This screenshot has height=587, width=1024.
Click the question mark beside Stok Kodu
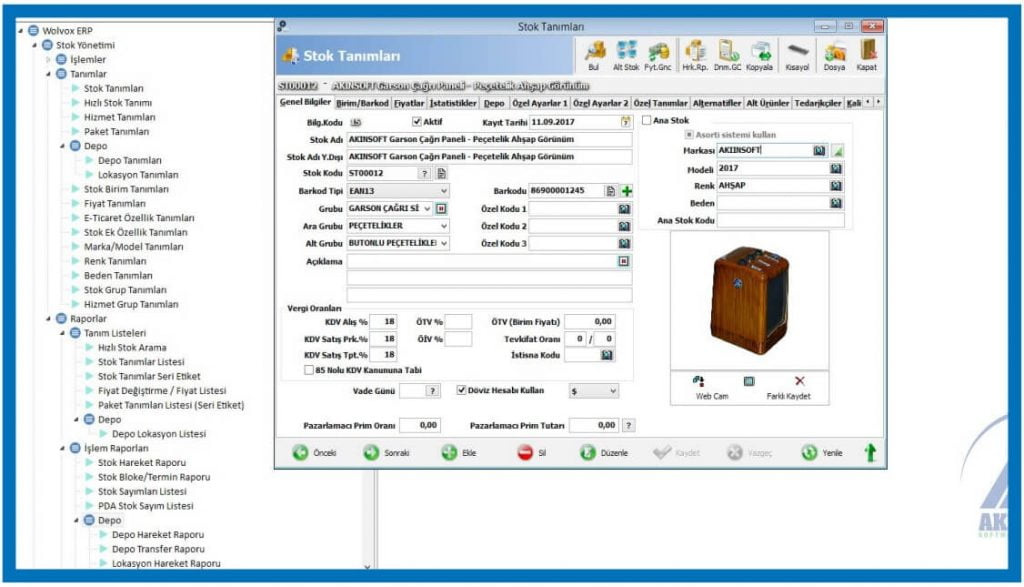pyautogui.click(x=424, y=174)
